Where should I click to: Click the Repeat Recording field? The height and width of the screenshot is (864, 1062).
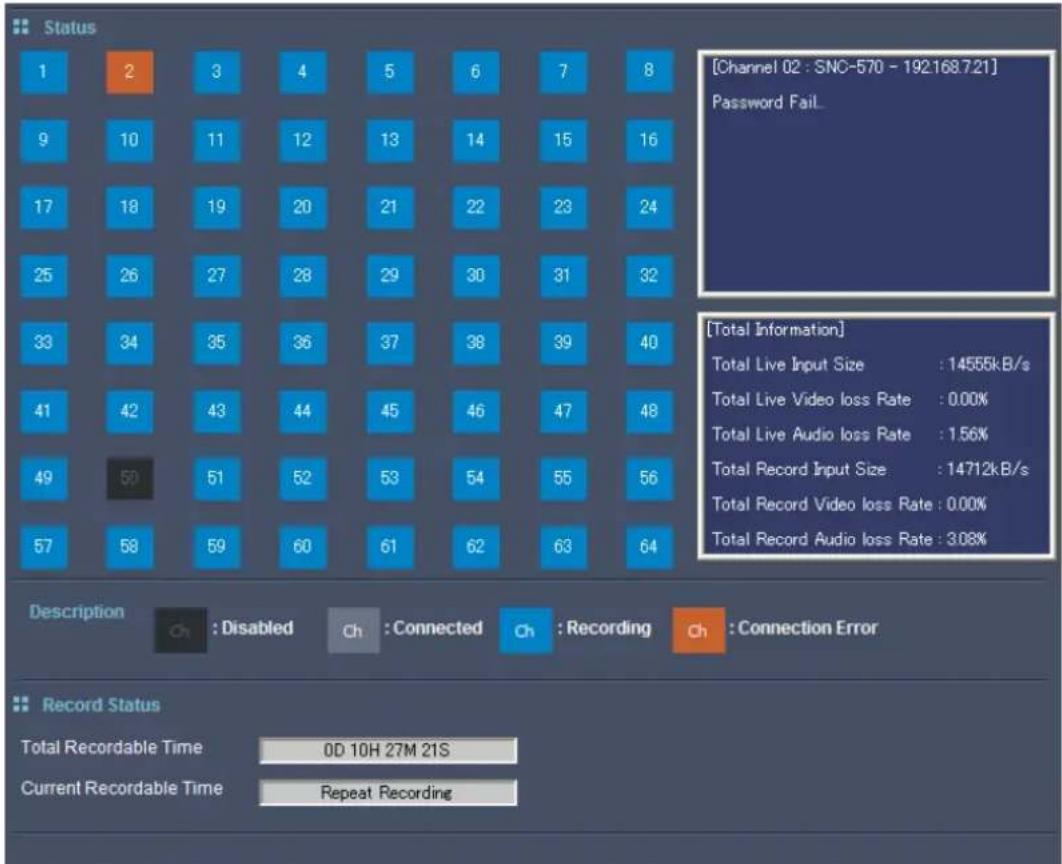(x=388, y=792)
